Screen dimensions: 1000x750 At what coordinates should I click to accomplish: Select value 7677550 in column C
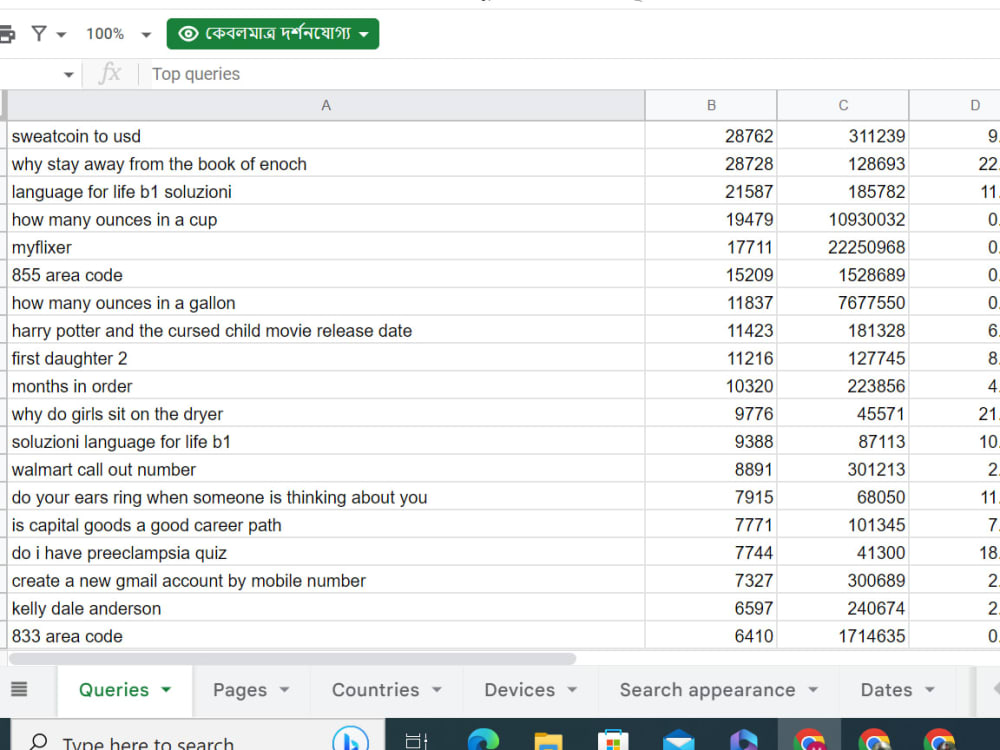[x=843, y=302]
